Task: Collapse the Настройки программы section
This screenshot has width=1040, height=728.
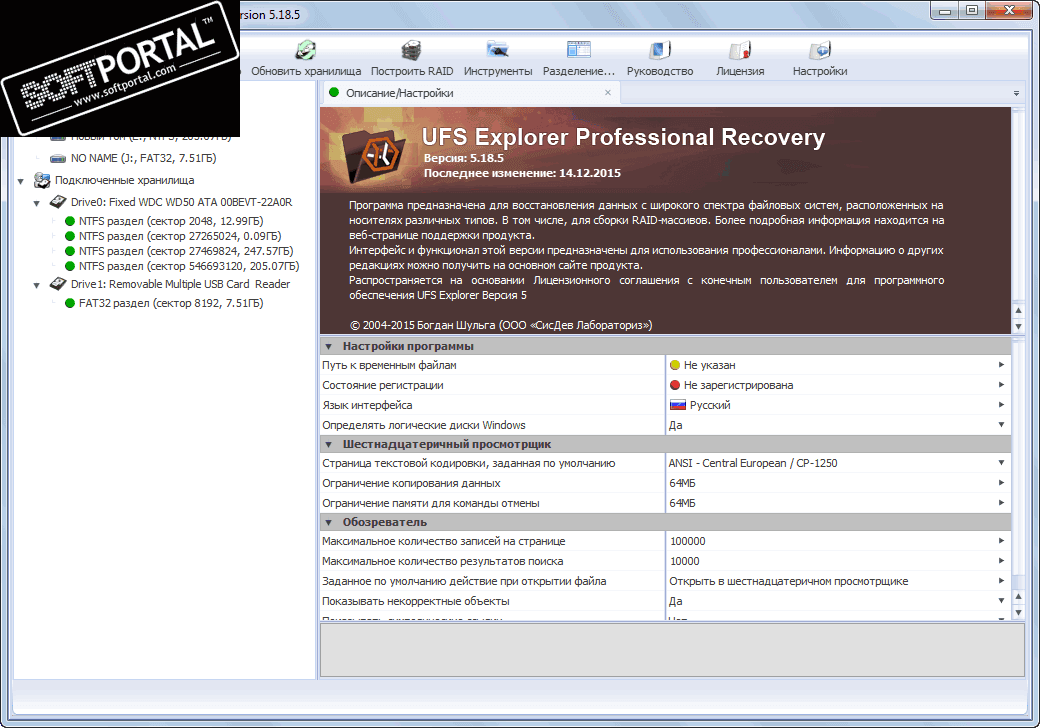Action: [x=328, y=346]
